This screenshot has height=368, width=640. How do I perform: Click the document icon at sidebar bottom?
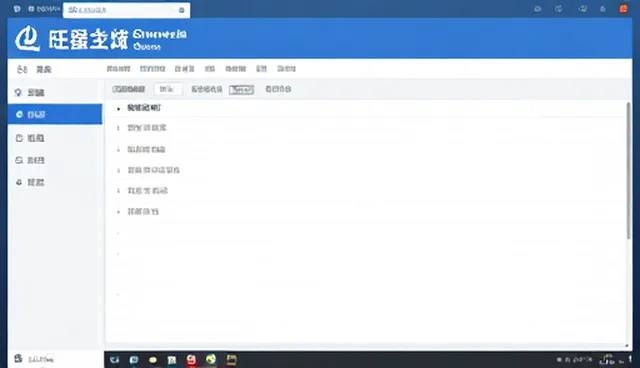click(18, 359)
